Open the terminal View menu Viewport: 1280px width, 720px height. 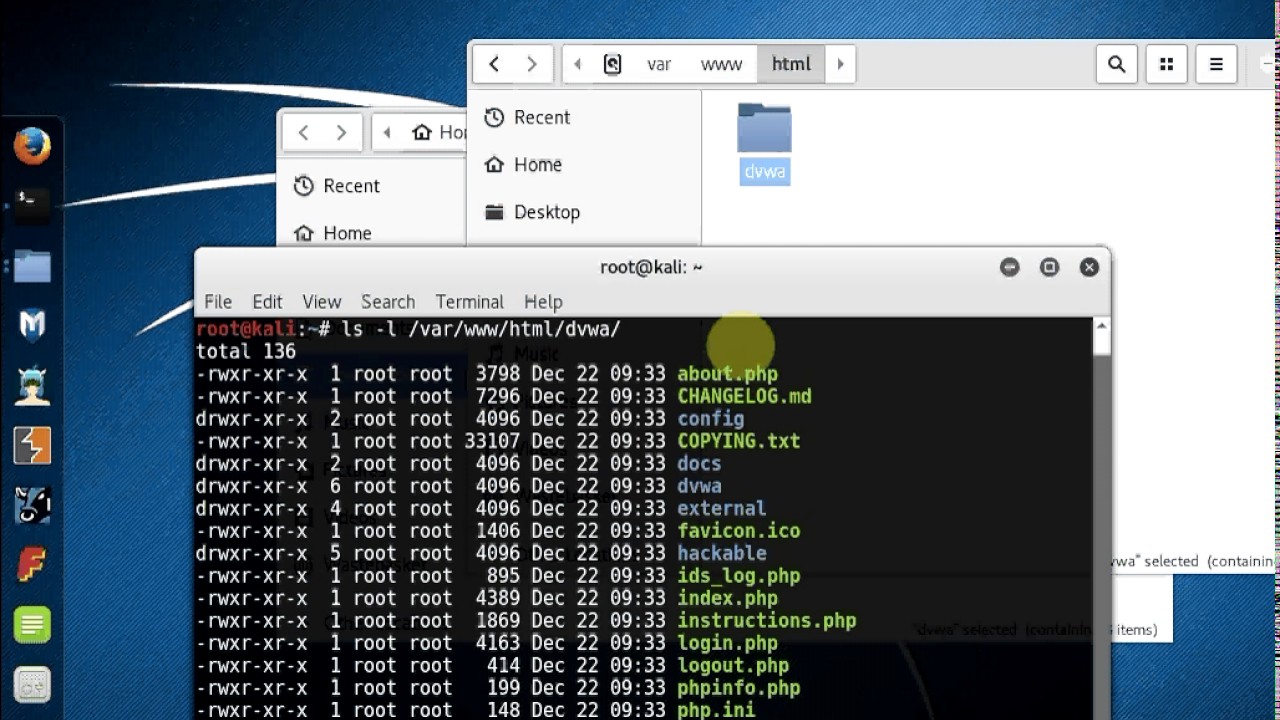click(322, 301)
